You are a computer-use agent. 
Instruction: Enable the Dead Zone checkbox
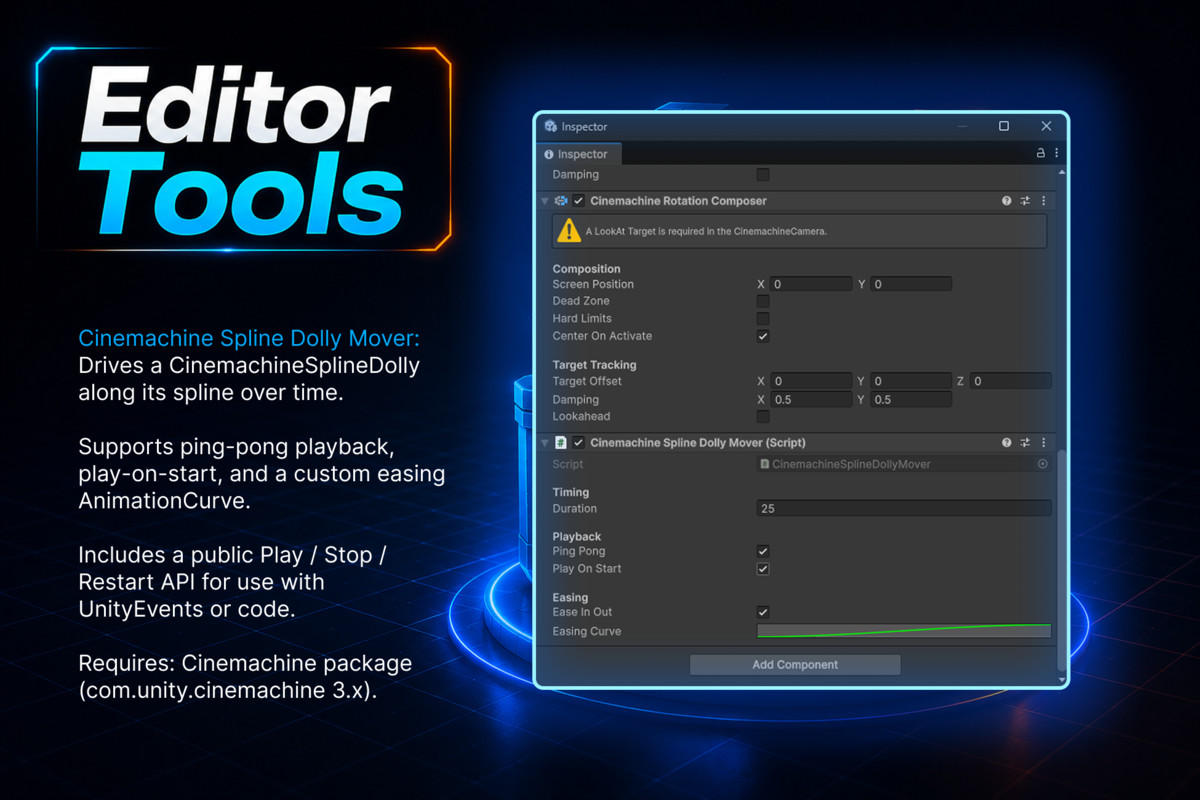[x=763, y=301]
